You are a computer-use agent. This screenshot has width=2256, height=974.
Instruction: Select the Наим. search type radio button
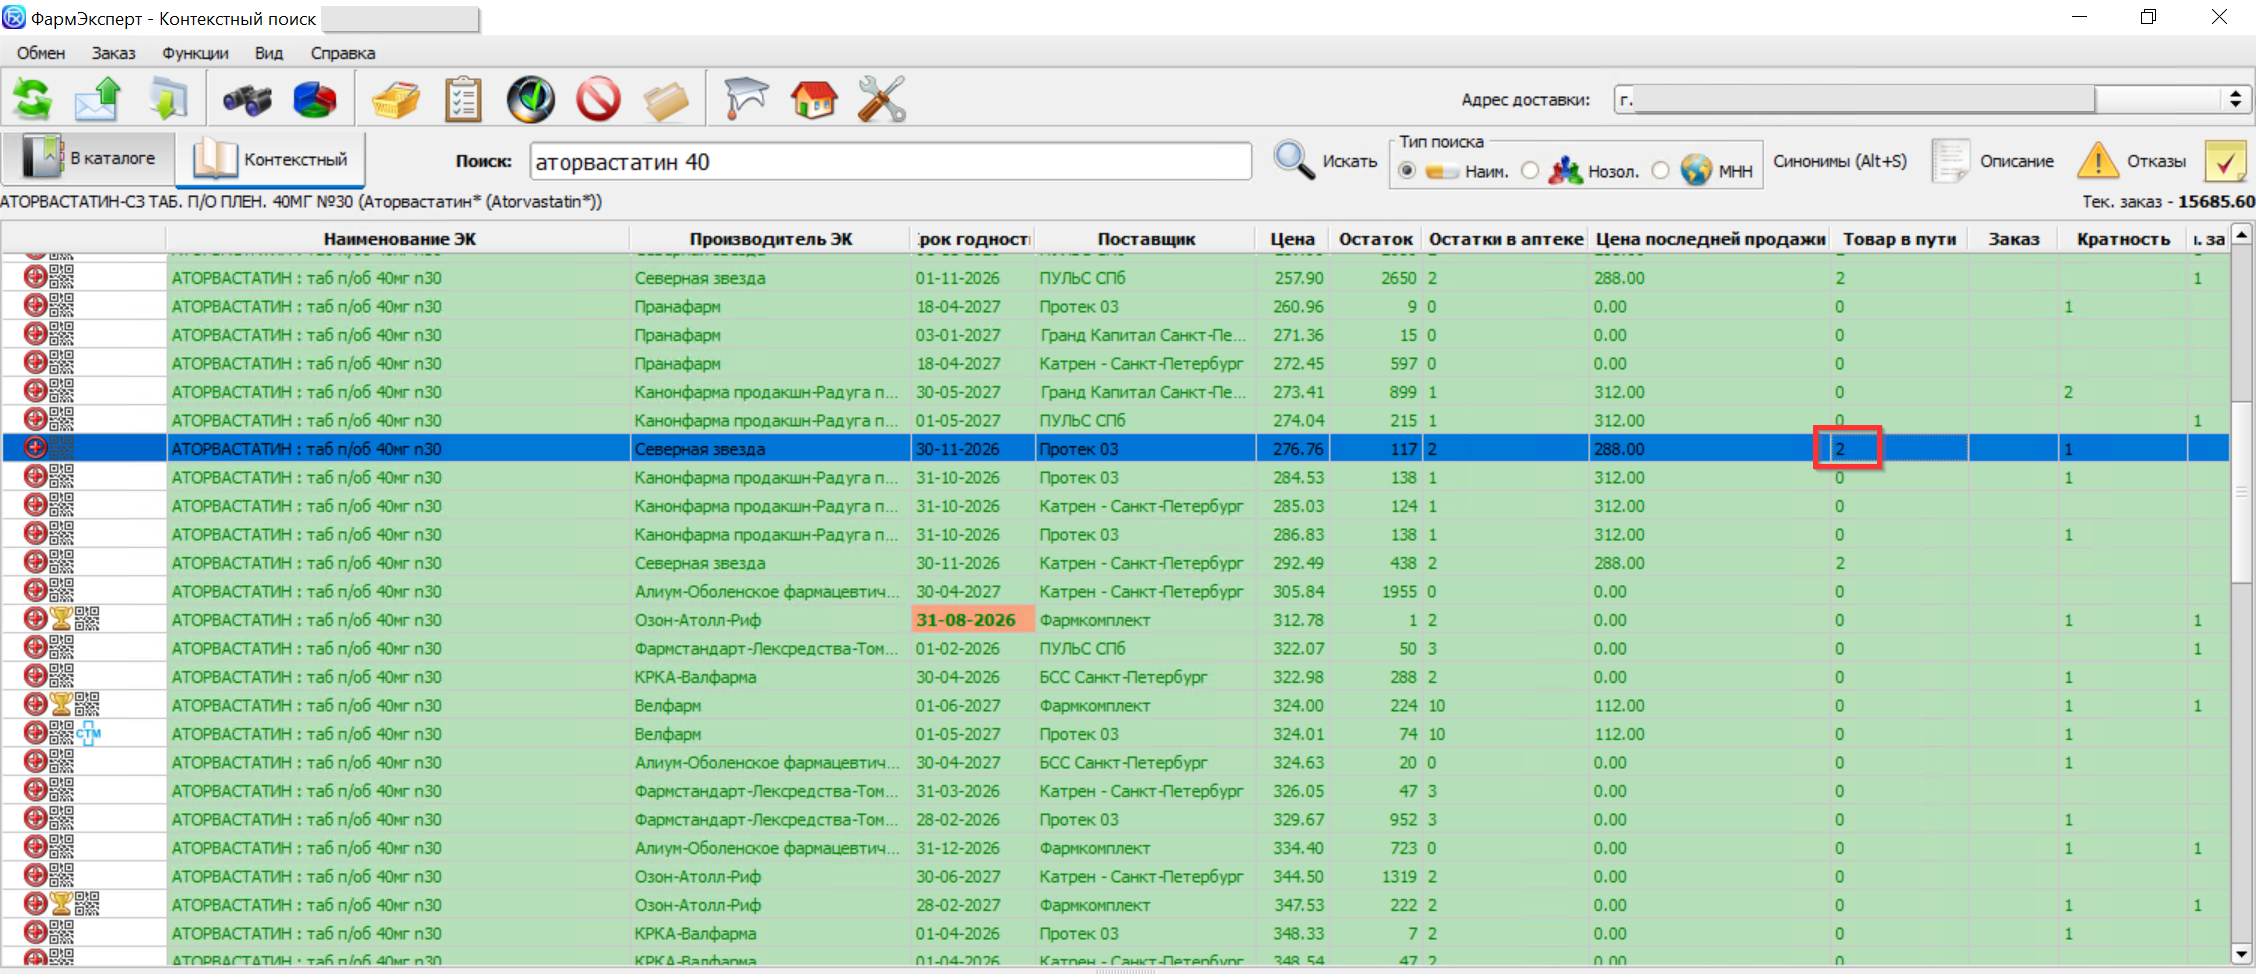coord(1407,171)
